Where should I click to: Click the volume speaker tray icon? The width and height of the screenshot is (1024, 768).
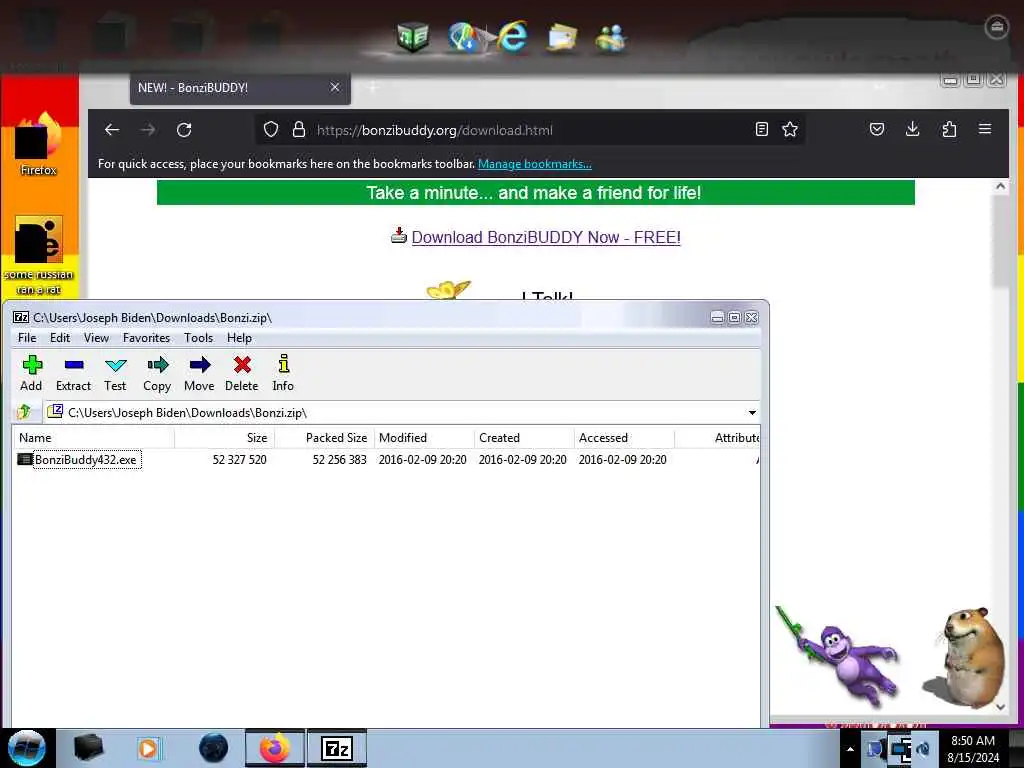923,749
